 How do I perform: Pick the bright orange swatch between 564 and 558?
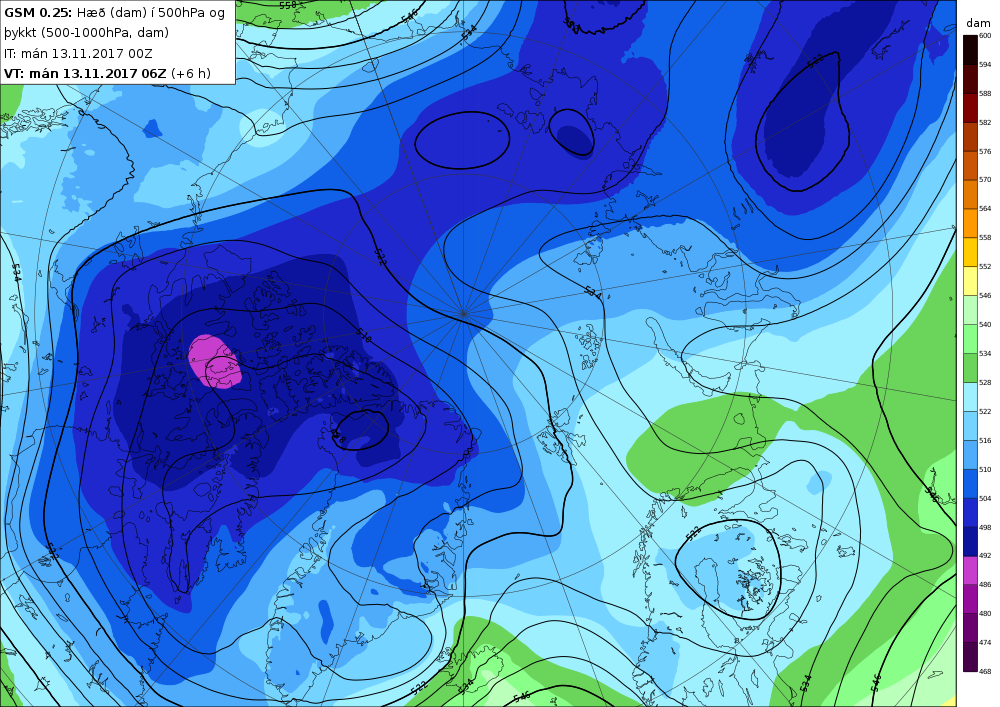970,223
